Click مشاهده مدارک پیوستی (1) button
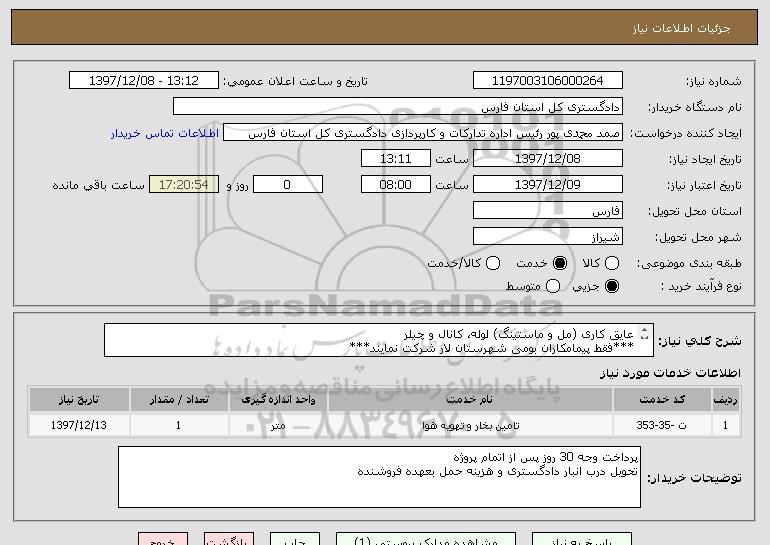The height and width of the screenshot is (545, 770). point(426,539)
